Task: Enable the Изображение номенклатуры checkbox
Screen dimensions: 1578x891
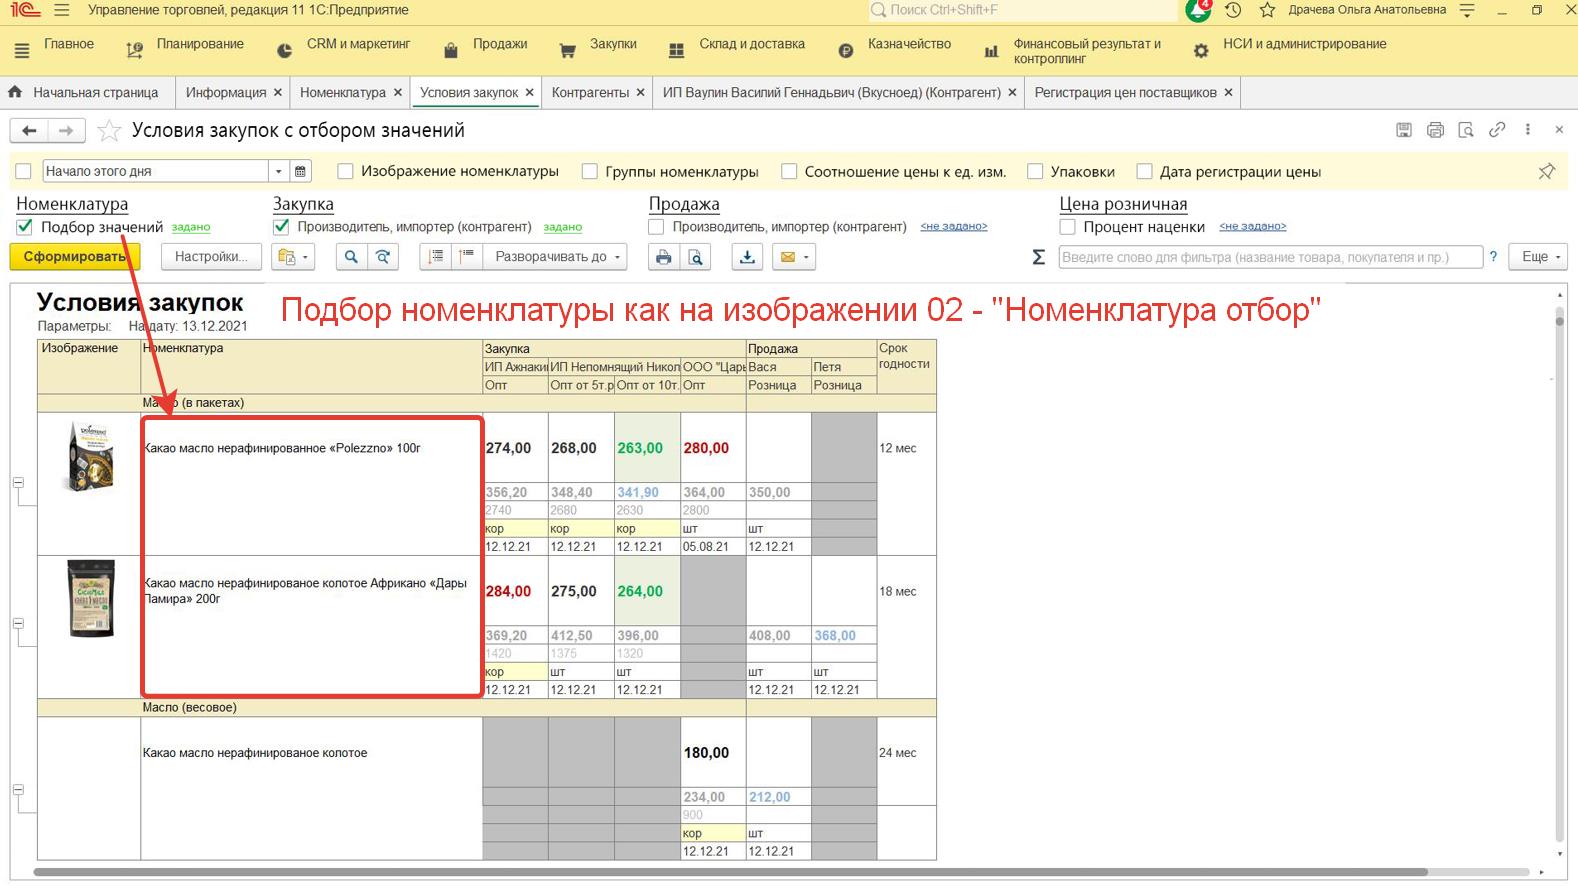Action: [x=346, y=172]
